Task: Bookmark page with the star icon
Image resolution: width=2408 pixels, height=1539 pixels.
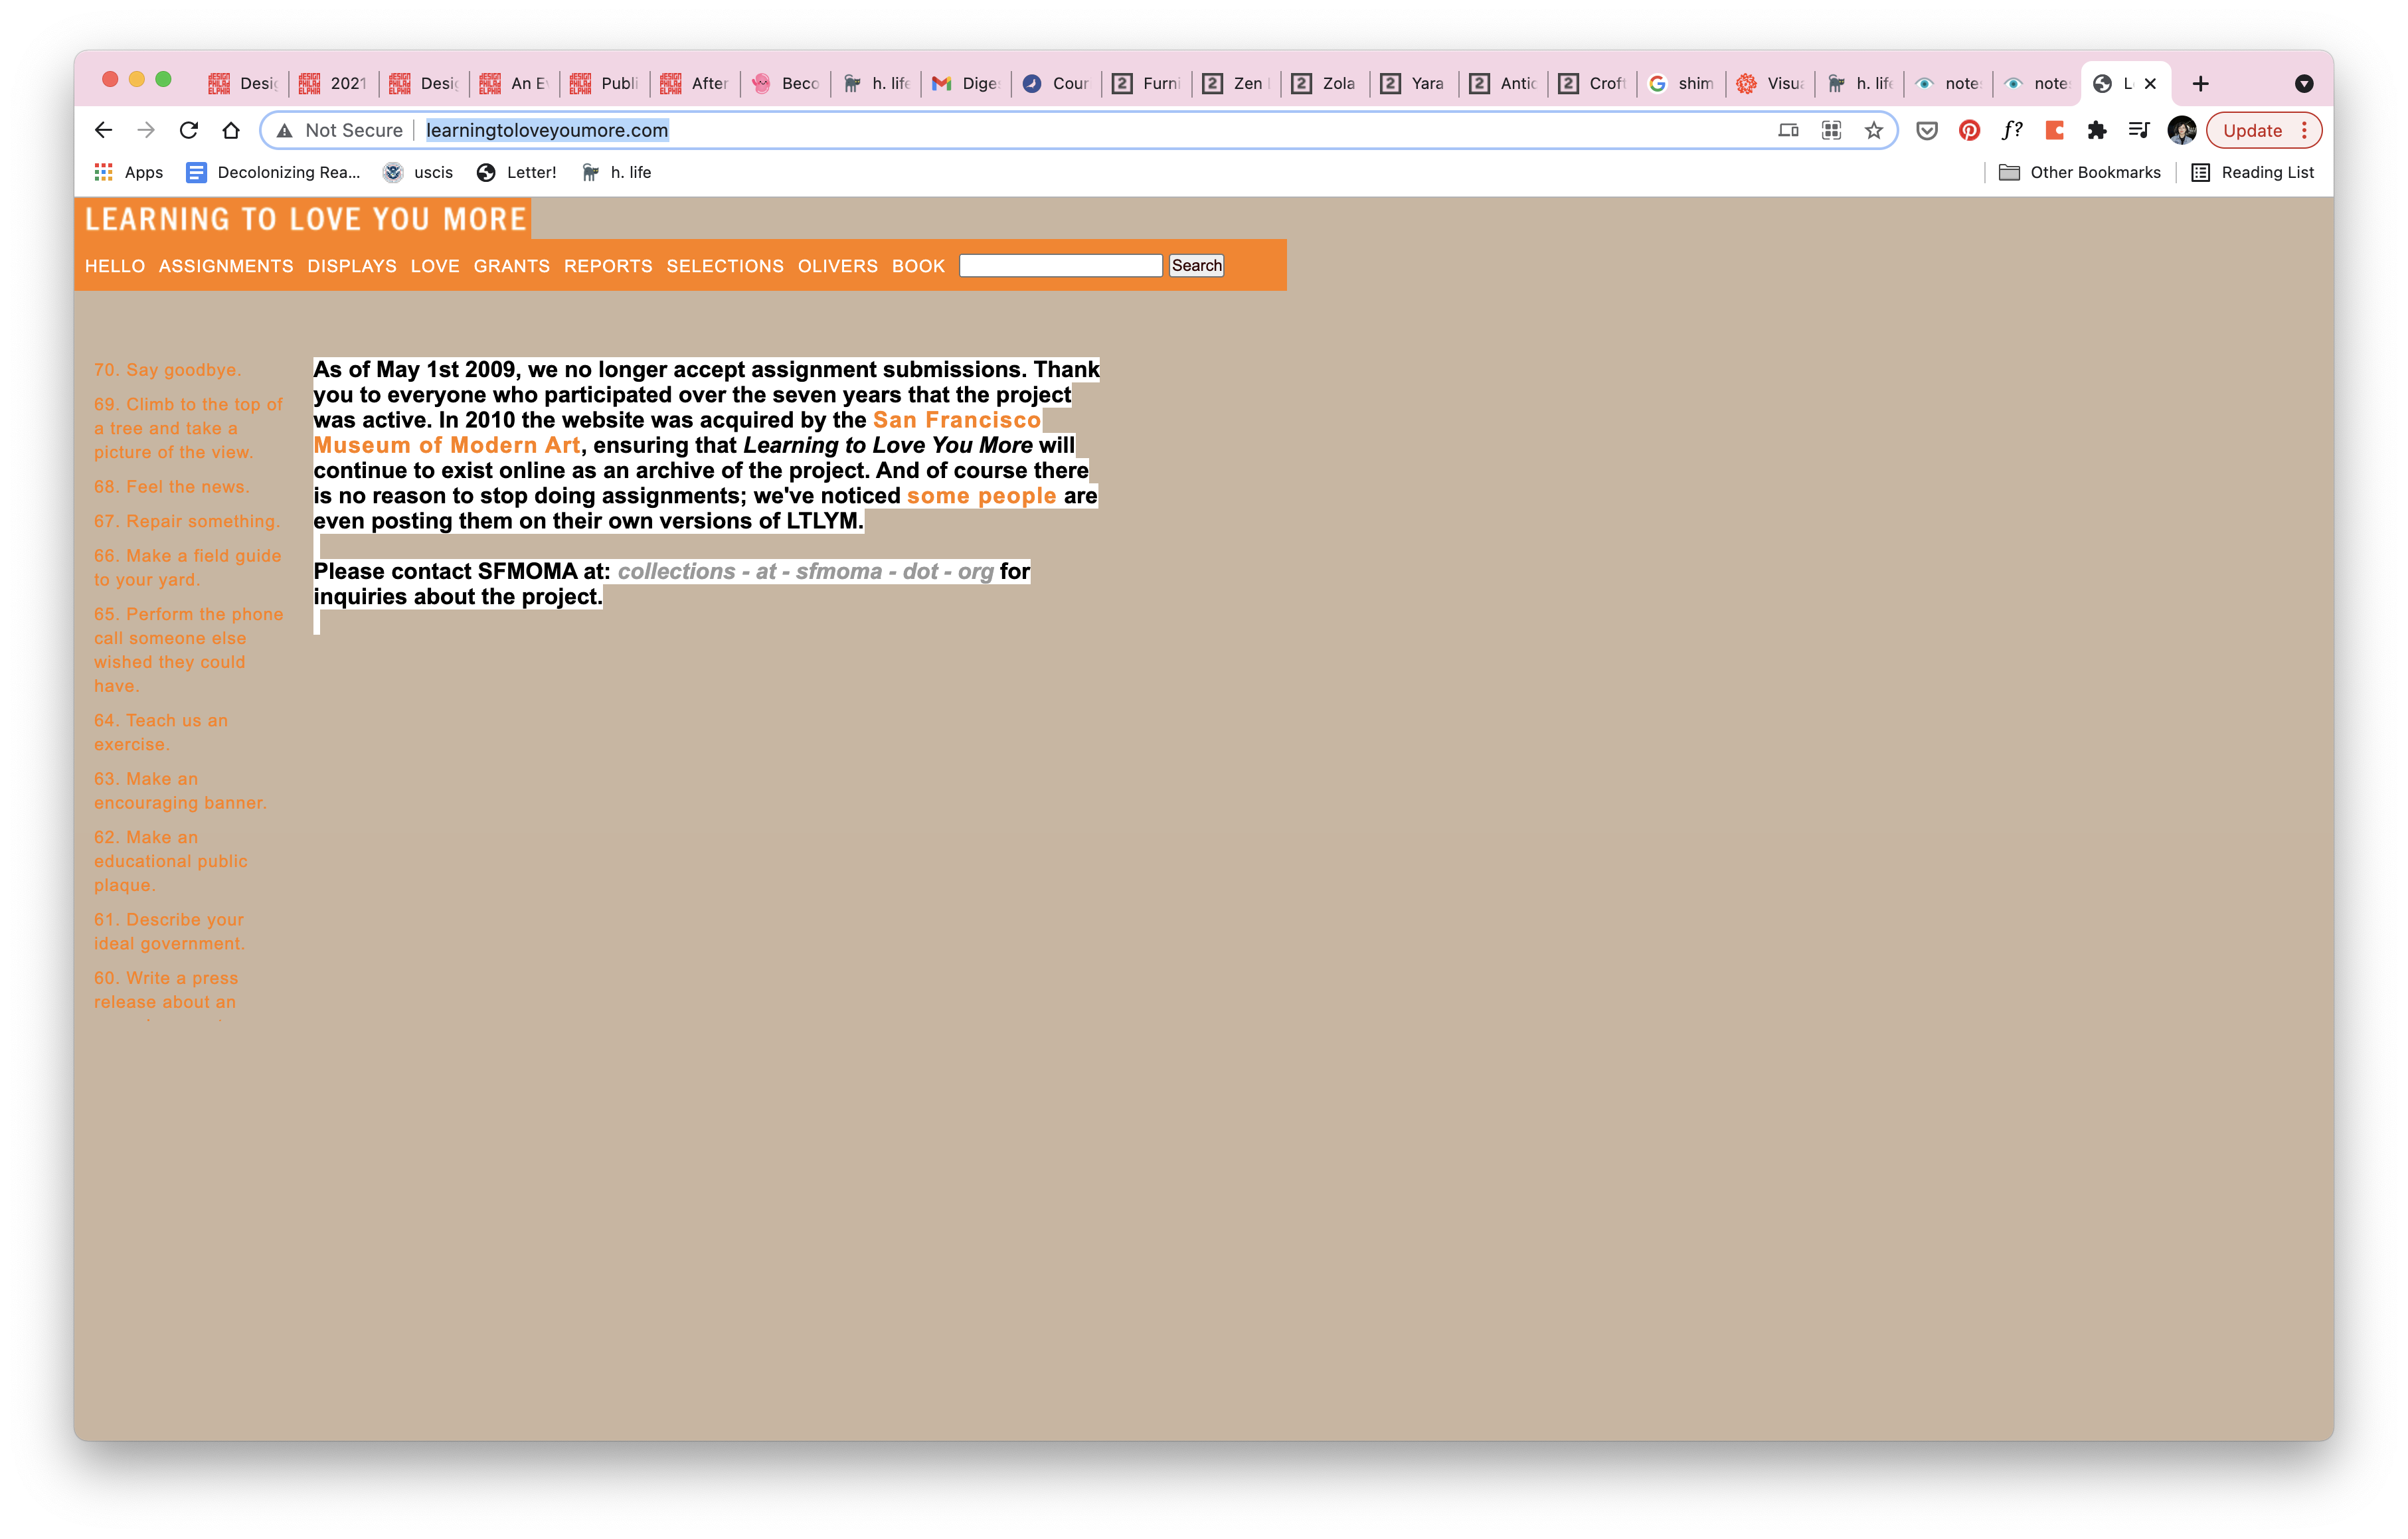Action: 1873,130
